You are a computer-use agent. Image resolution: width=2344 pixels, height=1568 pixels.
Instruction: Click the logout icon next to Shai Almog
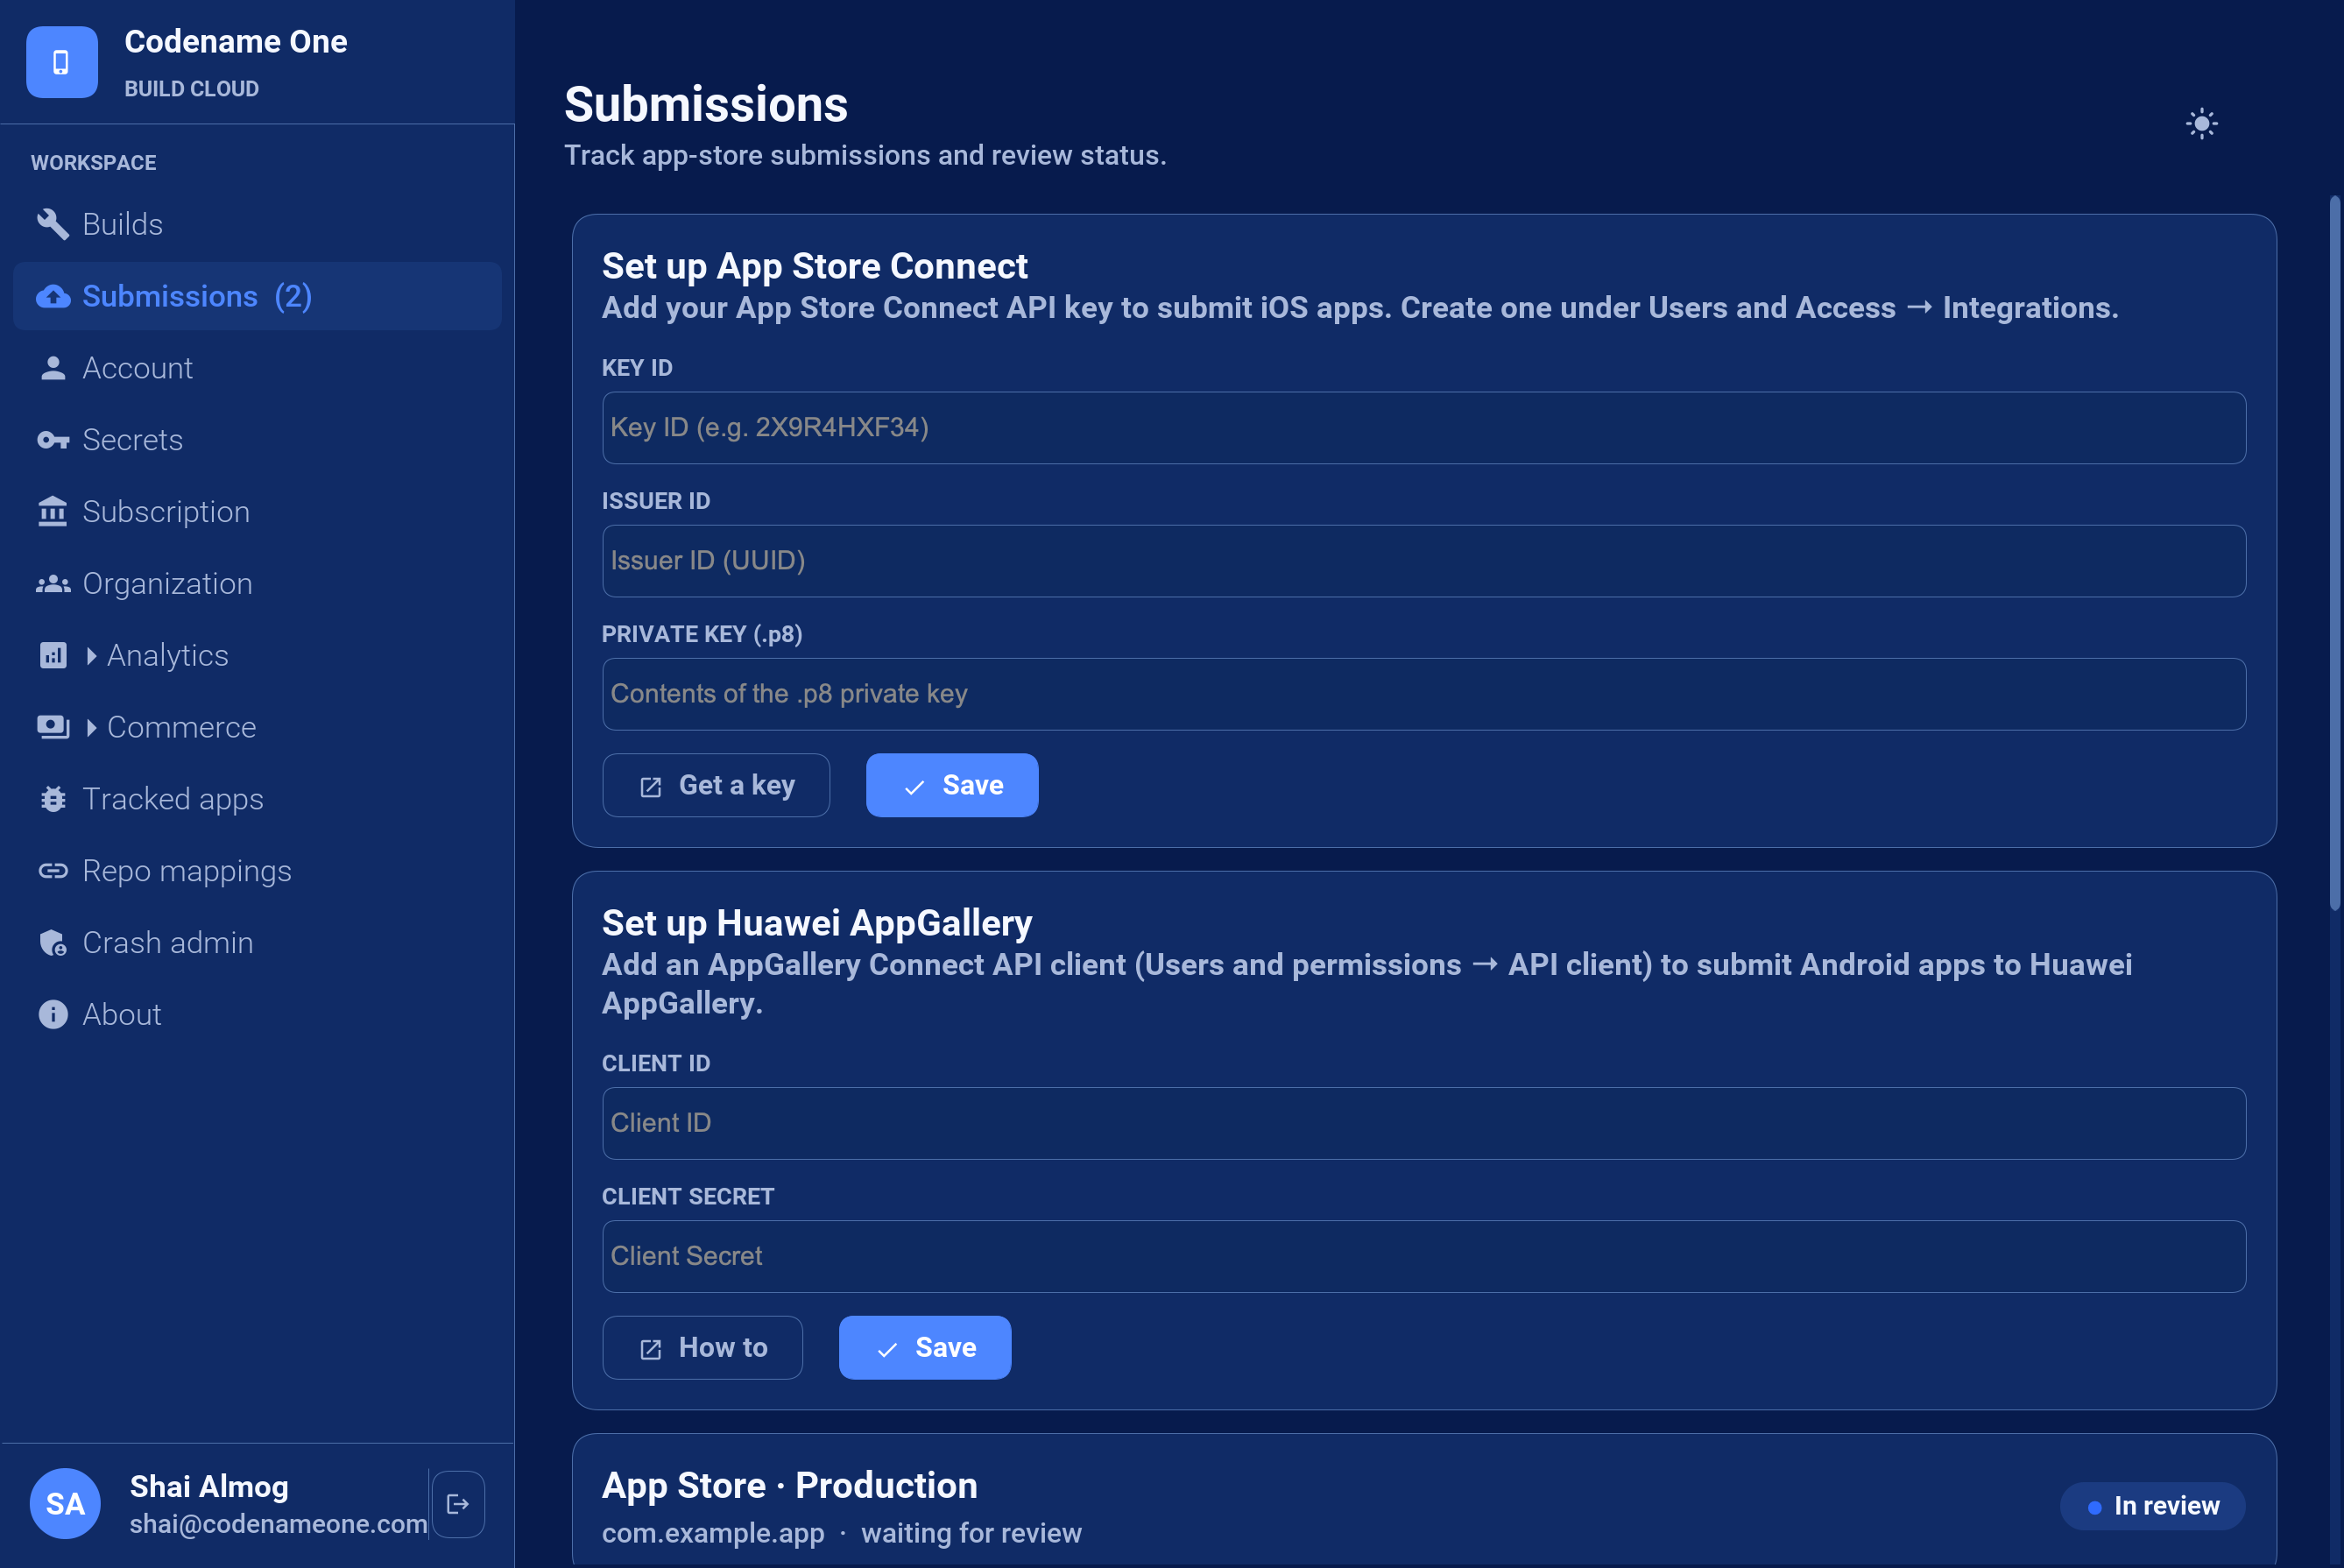(458, 1504)
